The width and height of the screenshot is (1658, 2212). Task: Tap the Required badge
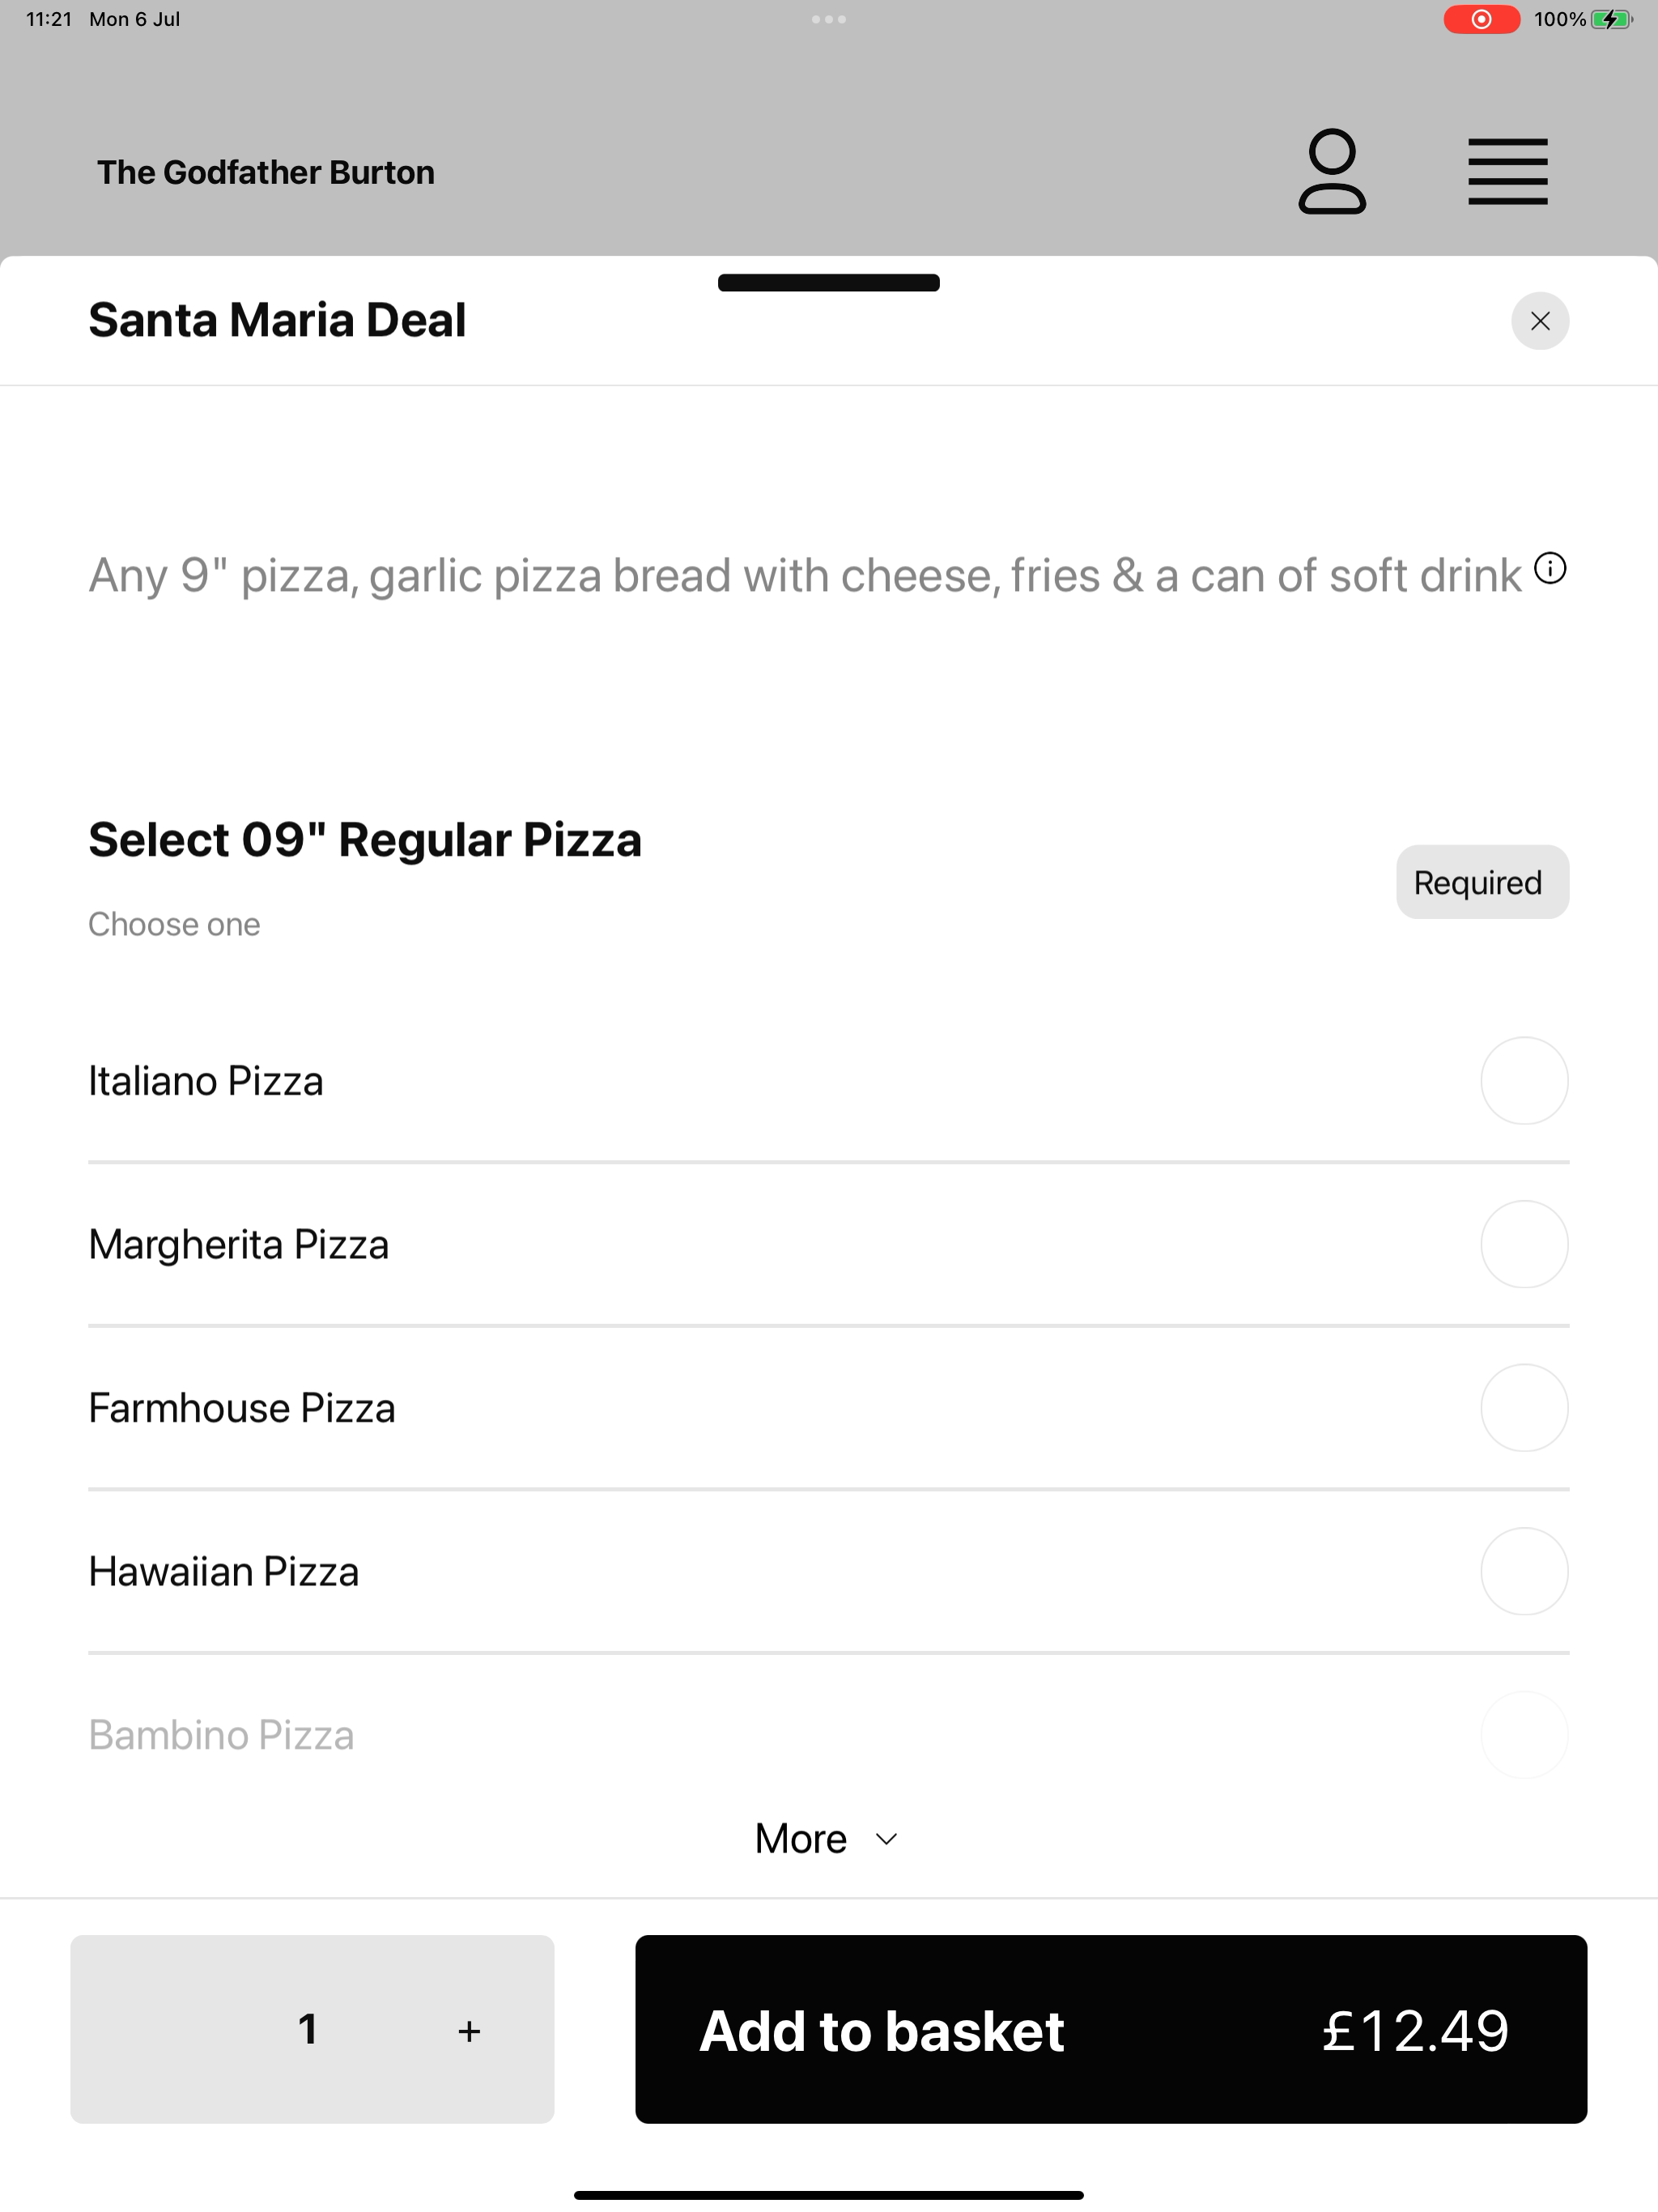click(x=1482, y=882)
